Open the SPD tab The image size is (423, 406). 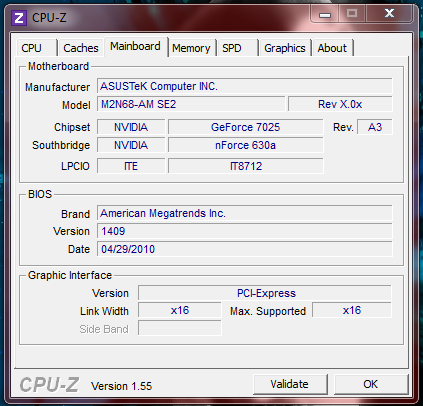237,48
